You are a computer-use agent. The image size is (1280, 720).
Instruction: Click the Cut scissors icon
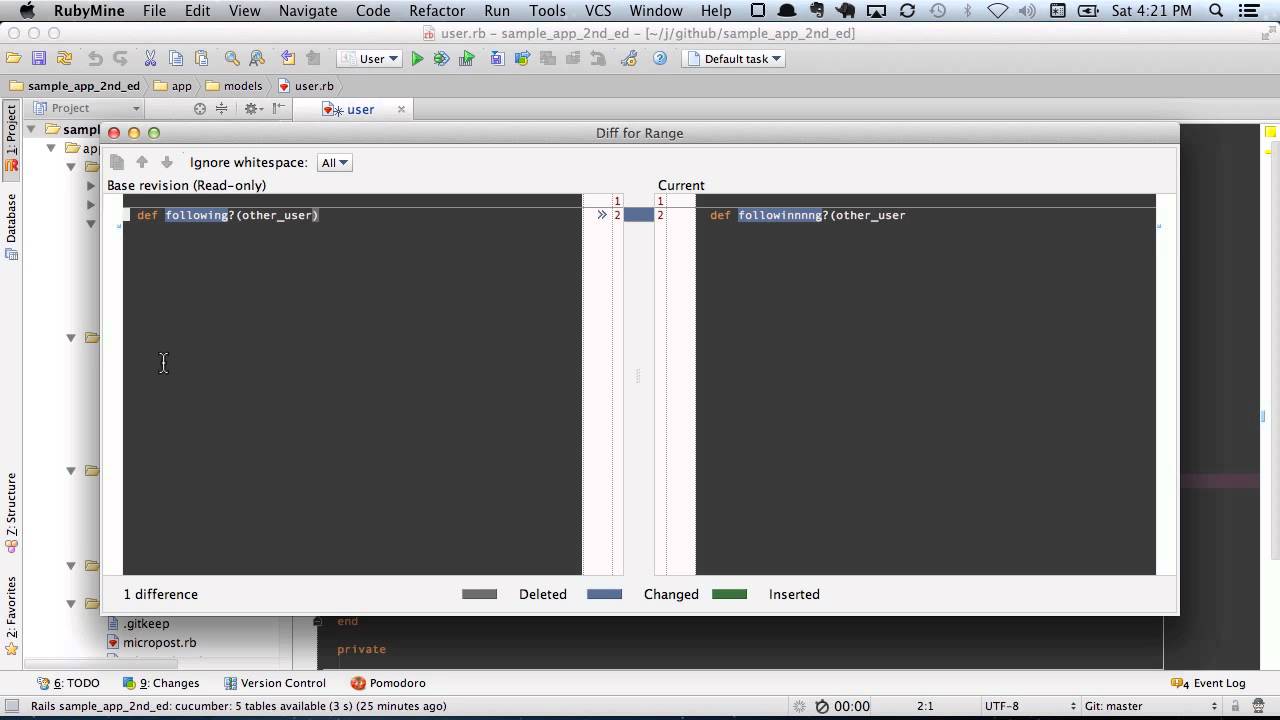click(150, 59)
